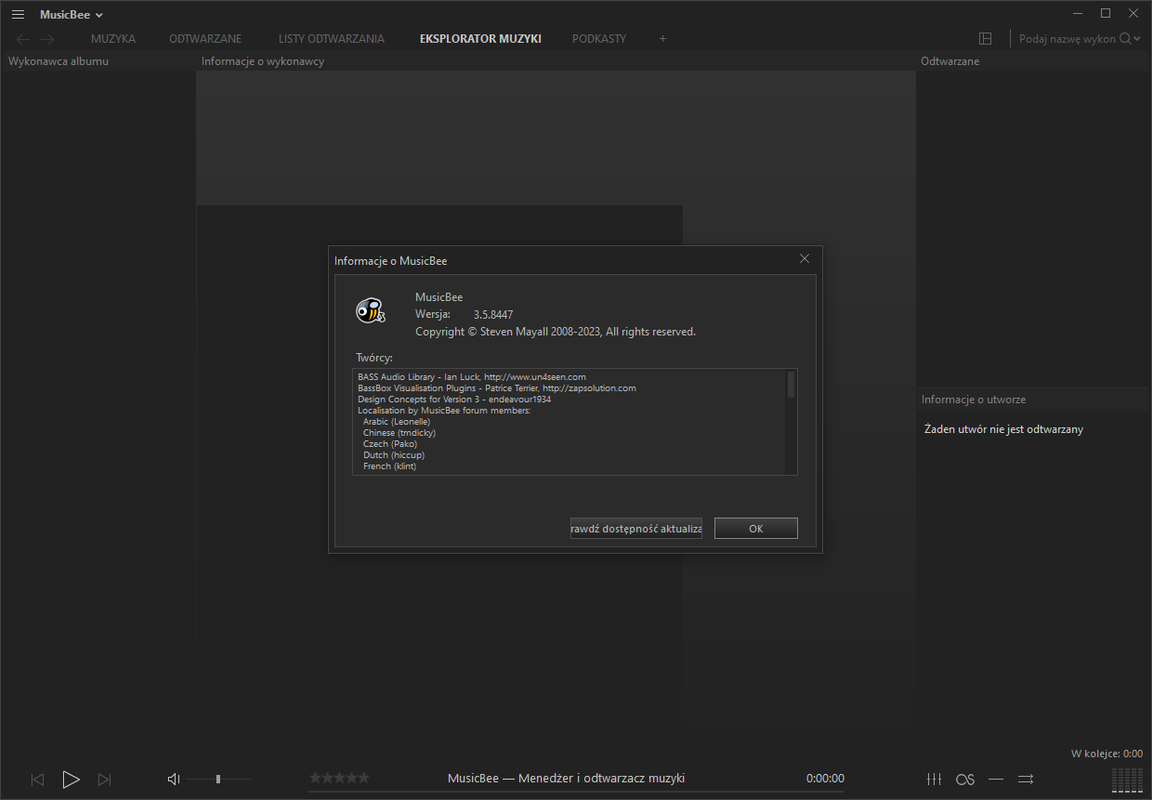1152x800 pixels.
Task: Click the navigate back arrow
Action: 23,39
